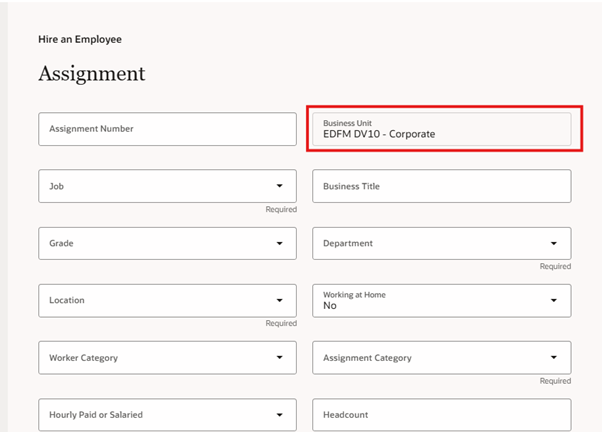Focus the Assignment Number text field

point(167,129)
